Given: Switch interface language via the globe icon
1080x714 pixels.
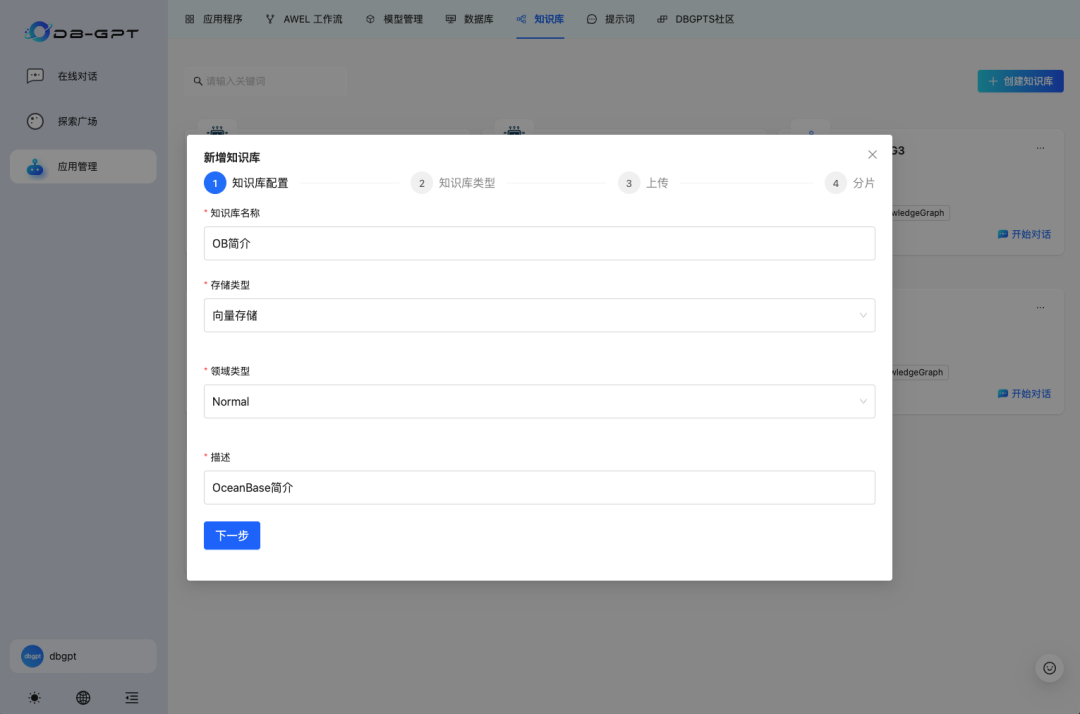Looking at the screenshot, I should (x=83, y=697).
